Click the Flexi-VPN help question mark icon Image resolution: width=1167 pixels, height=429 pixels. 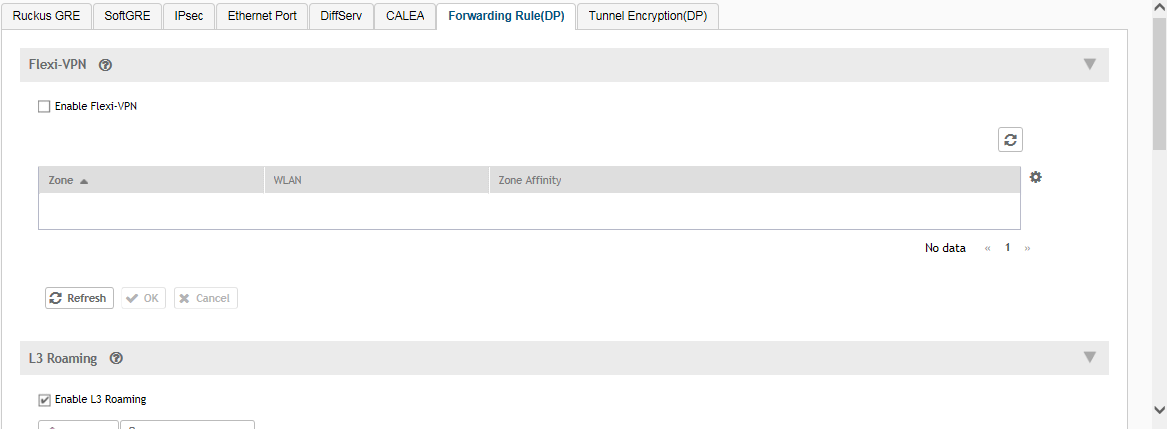coord(105,65)
